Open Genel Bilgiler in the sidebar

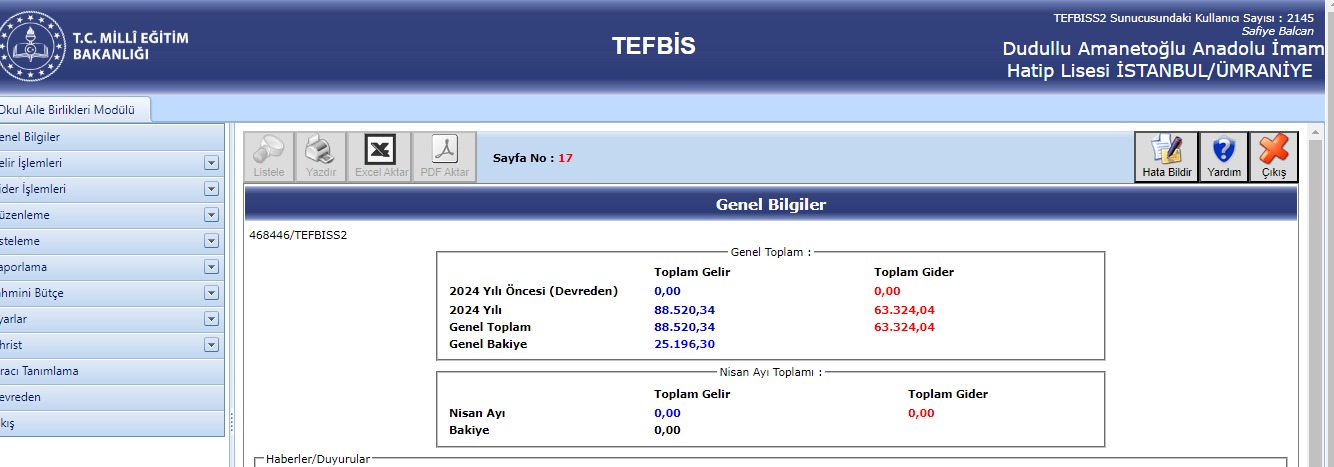112,137
